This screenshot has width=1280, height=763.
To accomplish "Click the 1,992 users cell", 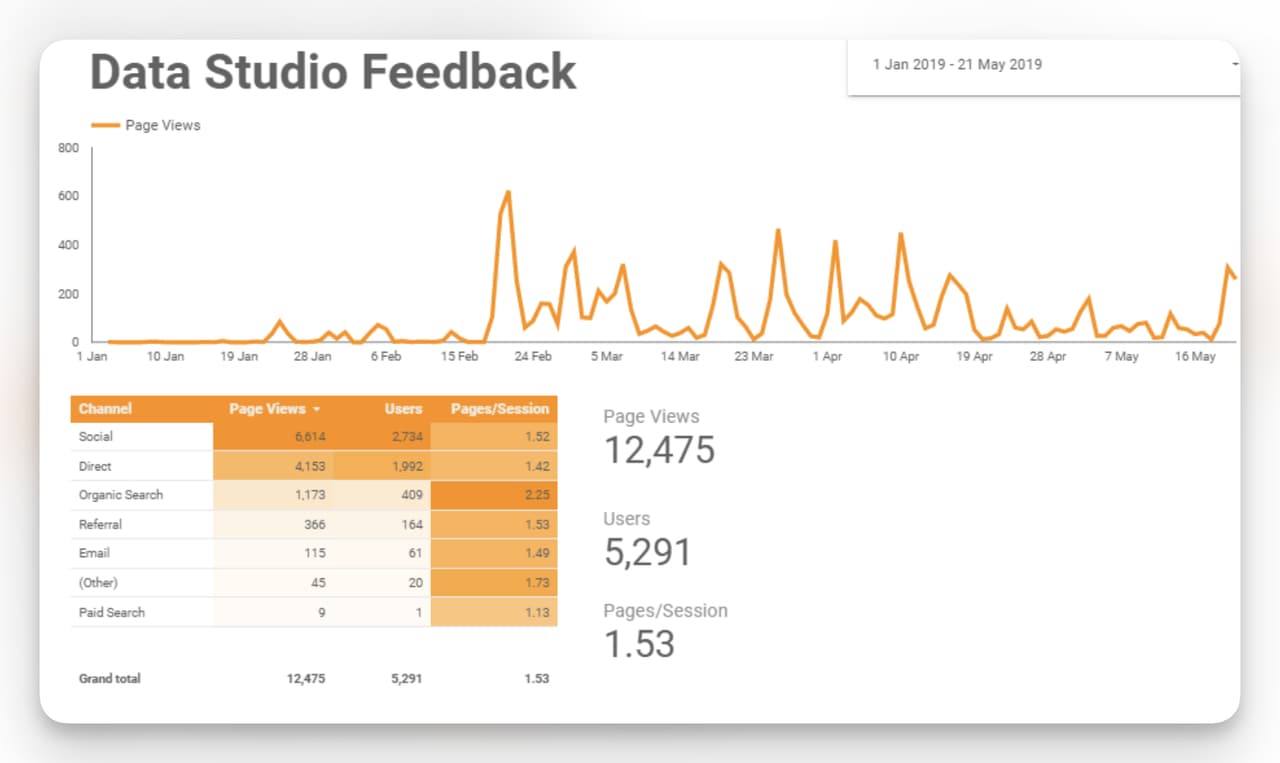I will (382, 466).
